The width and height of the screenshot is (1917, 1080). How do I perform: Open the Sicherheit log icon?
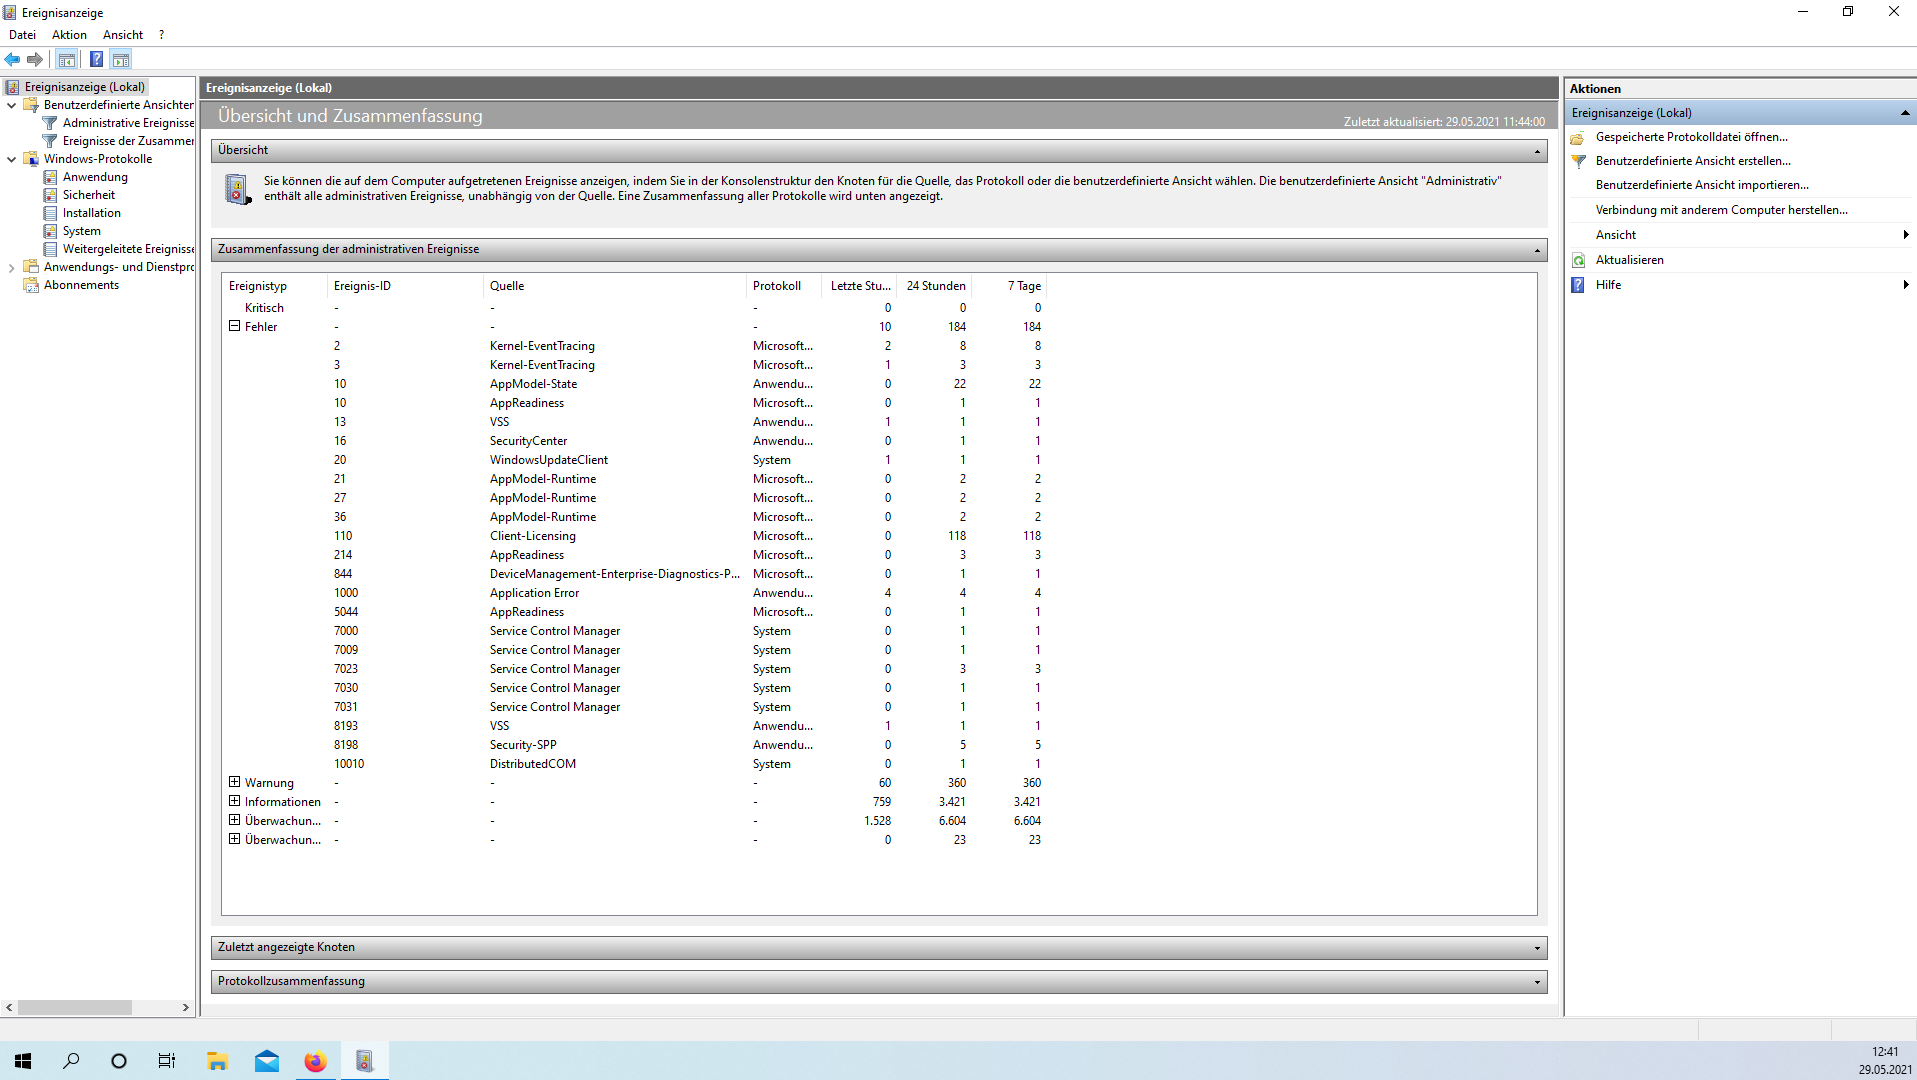point(50,195)
